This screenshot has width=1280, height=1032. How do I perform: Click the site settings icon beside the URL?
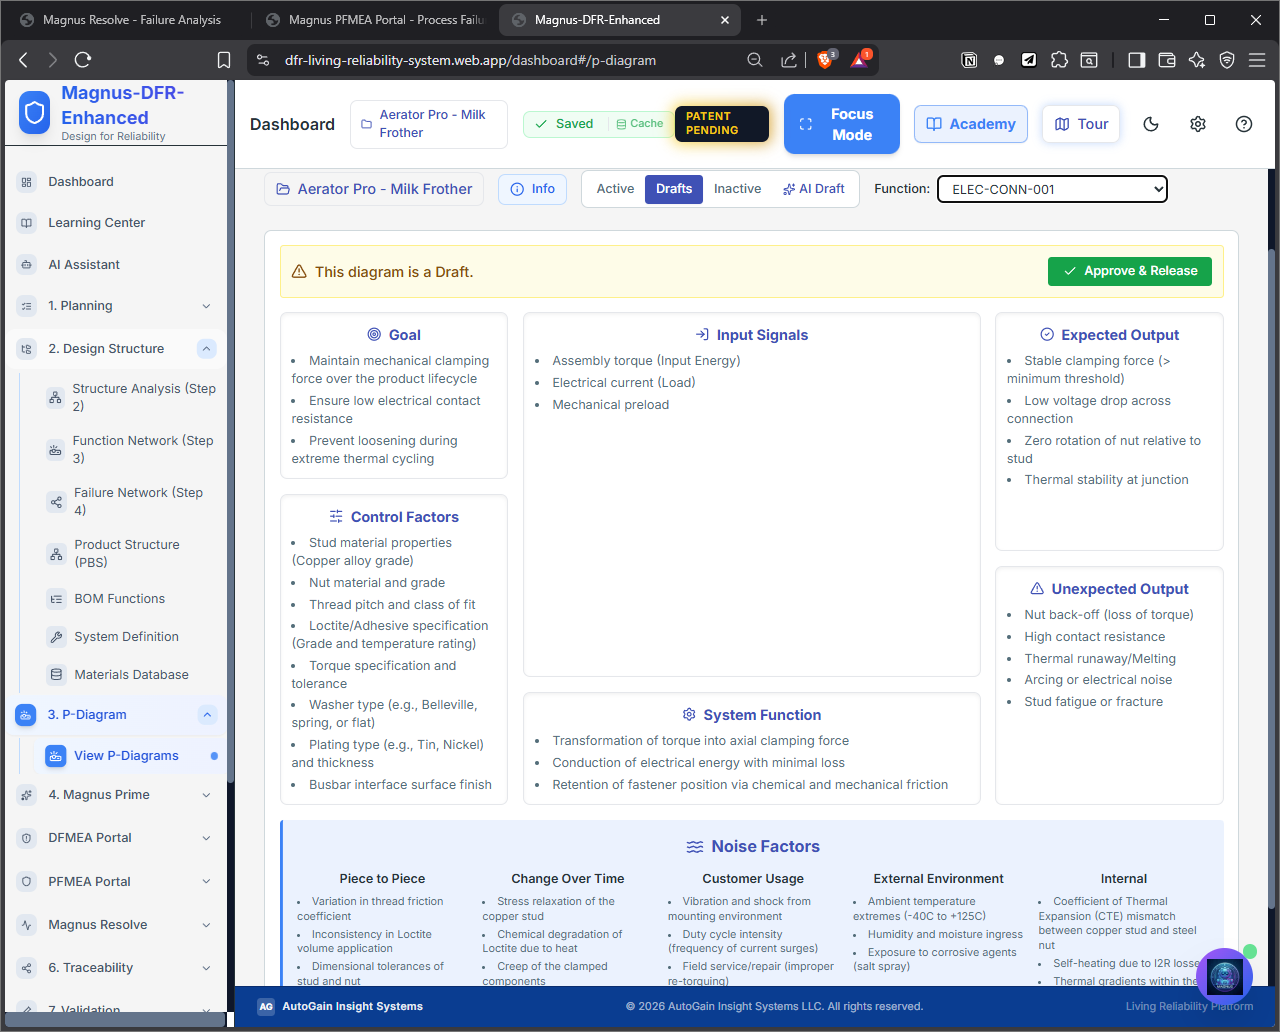(x=263, y=60)
